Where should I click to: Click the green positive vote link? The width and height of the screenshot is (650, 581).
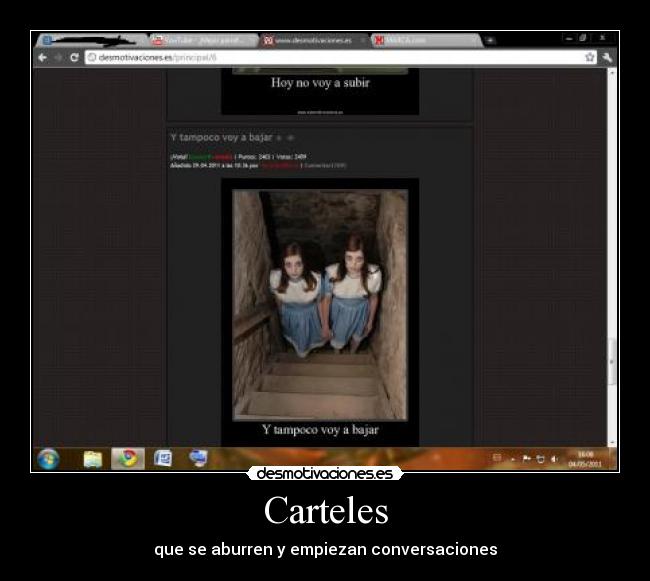point(200,157)
